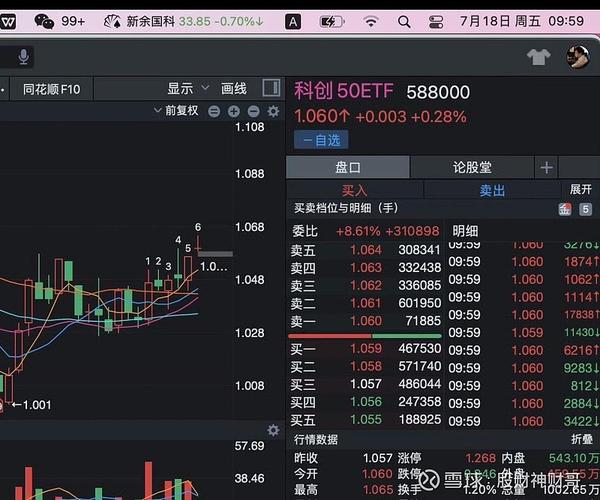The height and width of the screenshot is (500, 600).
Task: Open the user profile avatar
Action: point(578,57)
